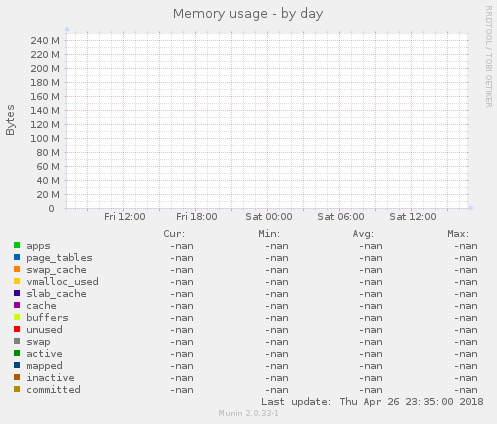Click the purple cache legend swatch
This screenshot has width=497, height=424.
point(17,305)
